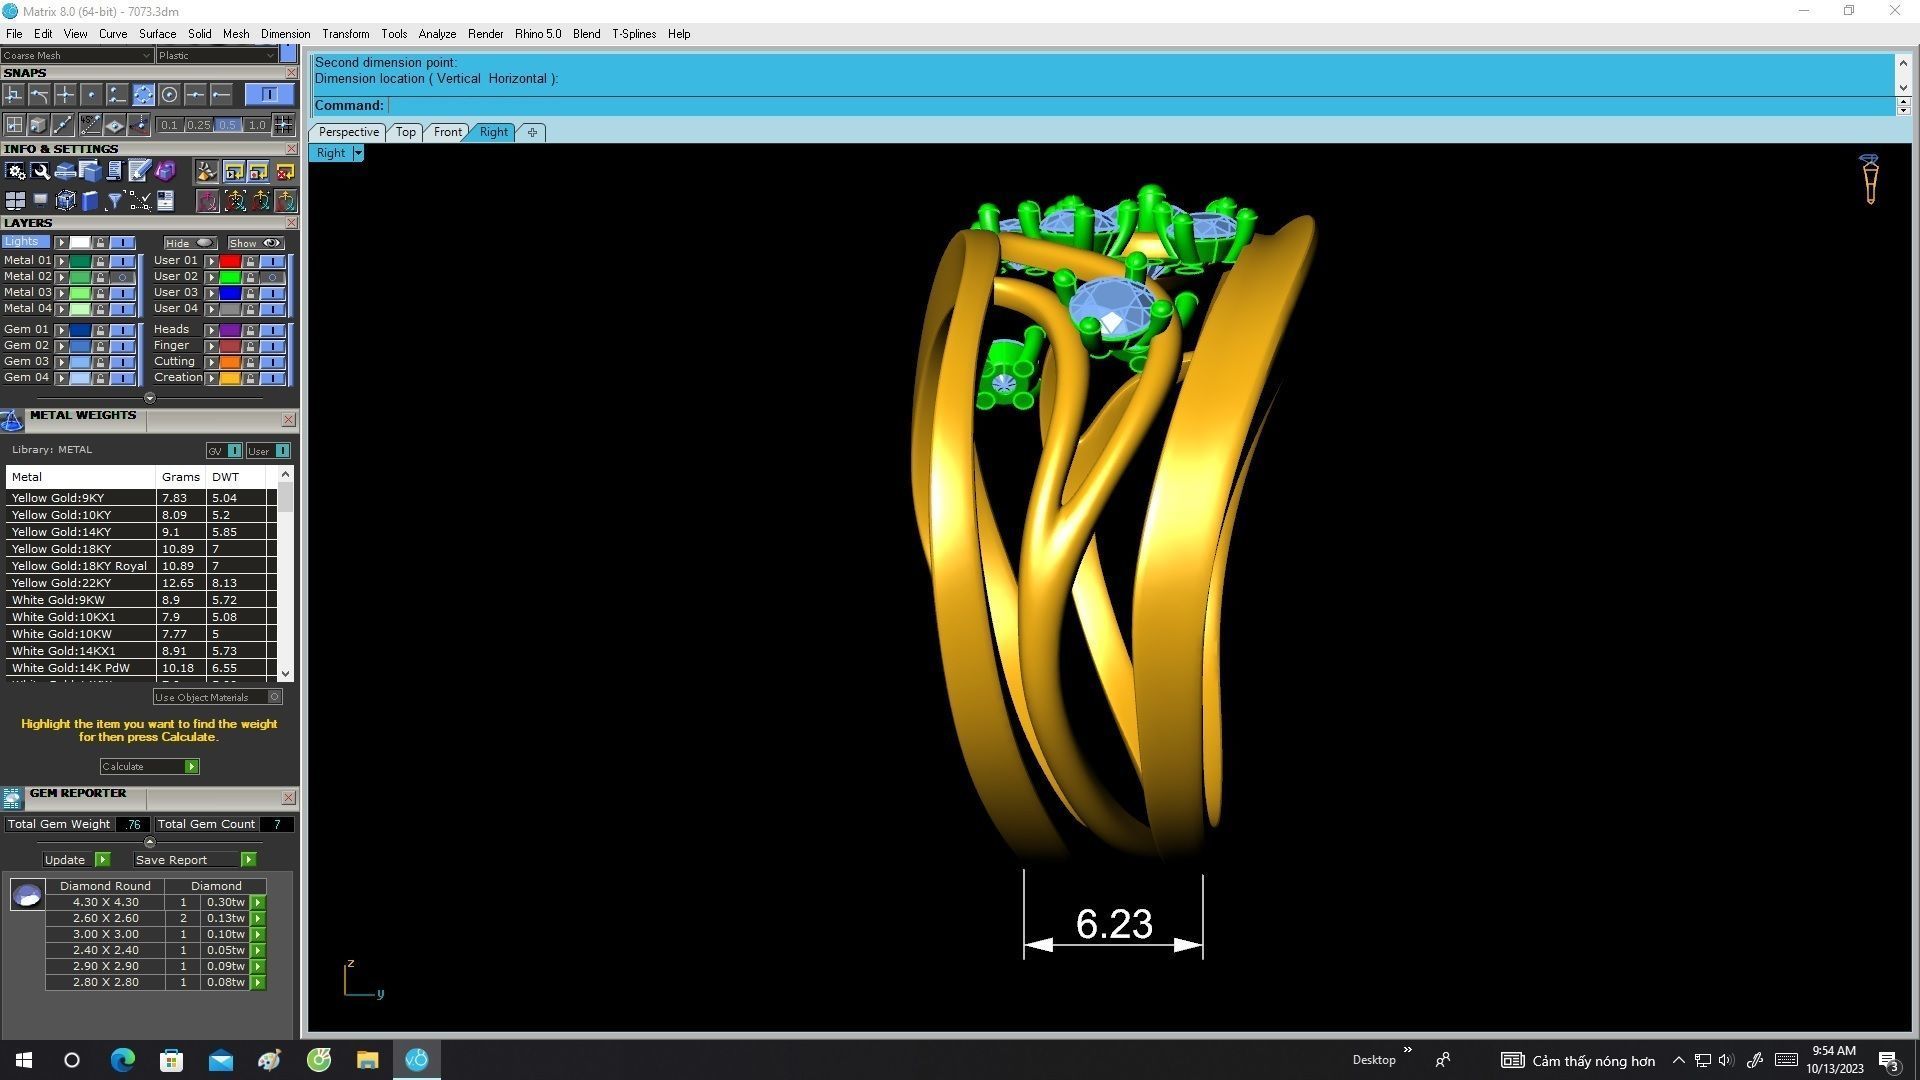Screen dimensions: 1920x1080
Task: Open the Right viewport dropdown arrow
Action: tap(358, 153)
